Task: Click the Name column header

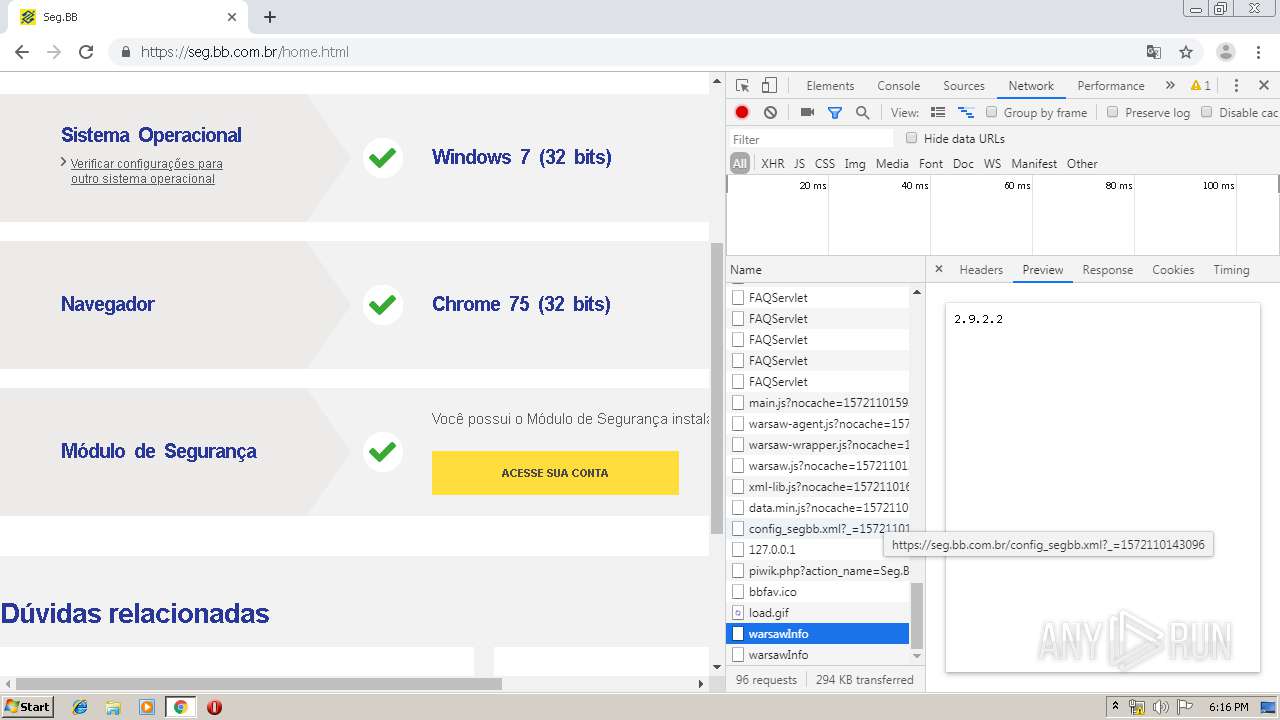Action: point(825,270)
